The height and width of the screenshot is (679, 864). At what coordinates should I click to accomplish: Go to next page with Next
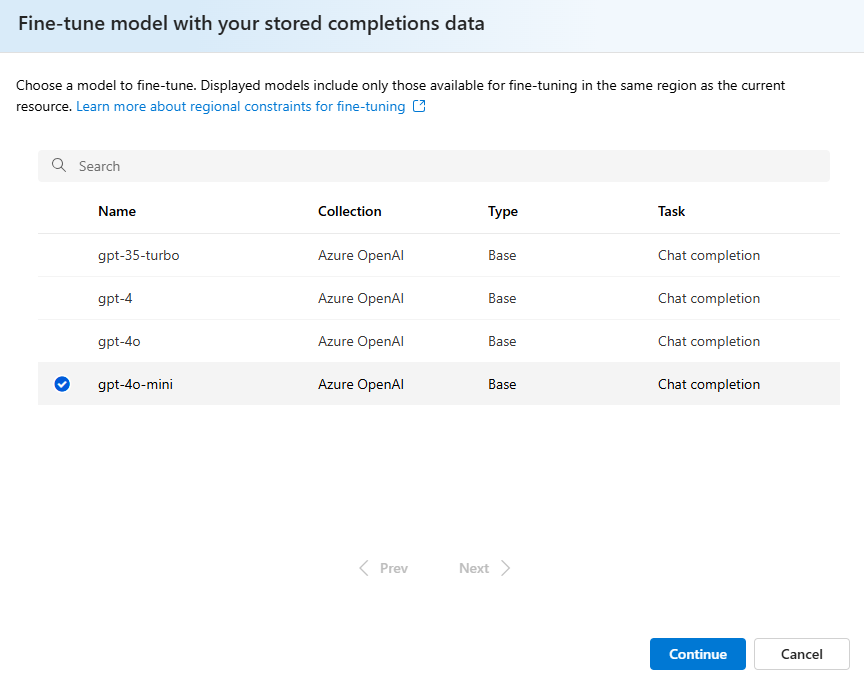pos(474,568)
